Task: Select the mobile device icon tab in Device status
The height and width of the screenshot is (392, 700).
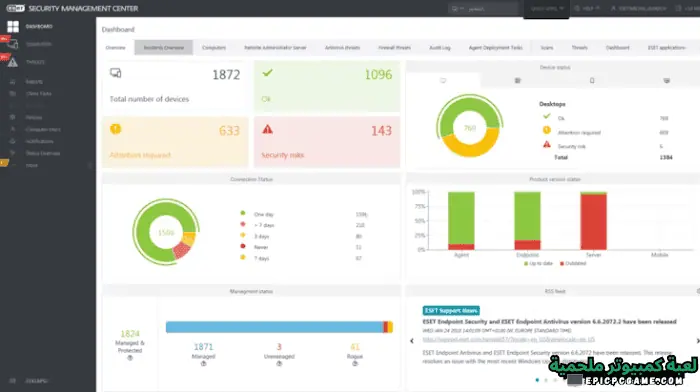Action: pos(592,81)
